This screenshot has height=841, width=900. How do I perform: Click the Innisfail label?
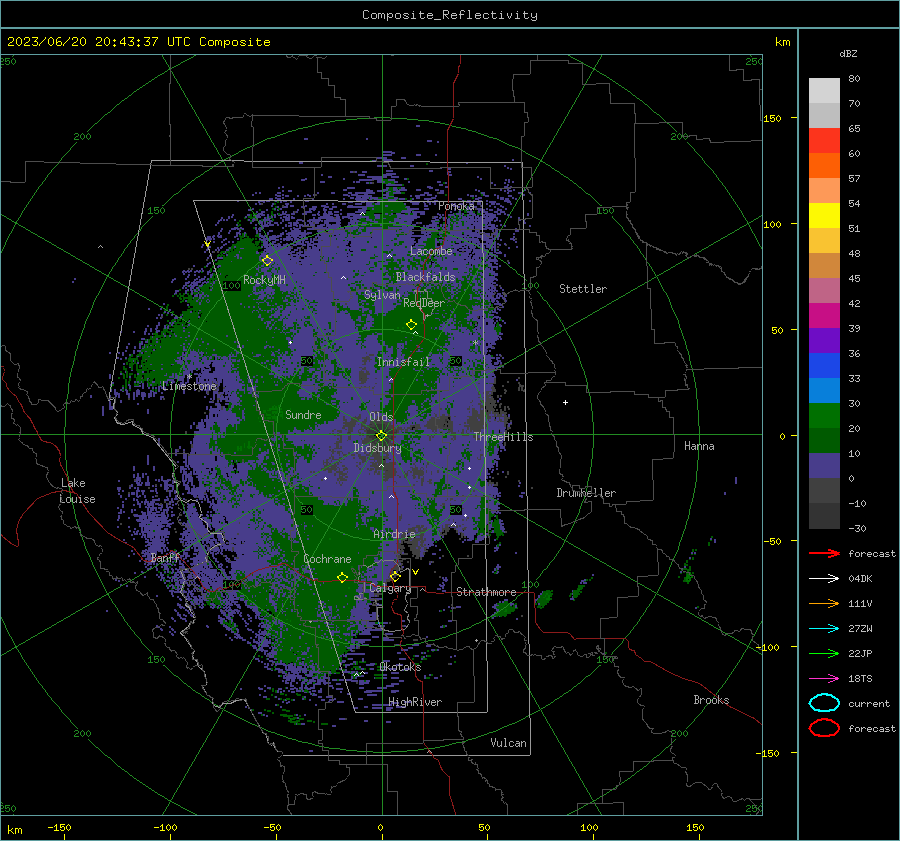[x=403, y=362]
